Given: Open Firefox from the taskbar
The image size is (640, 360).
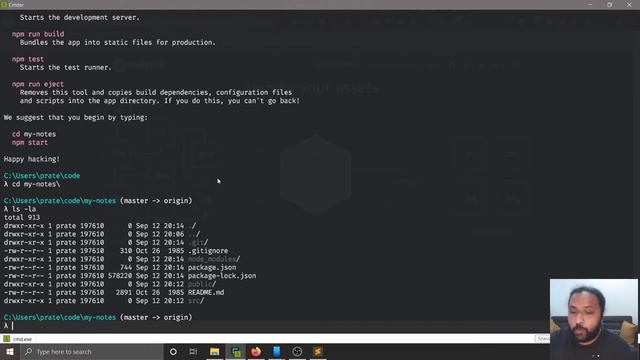Looking at the screenshot, I should (x=256, y=351).
